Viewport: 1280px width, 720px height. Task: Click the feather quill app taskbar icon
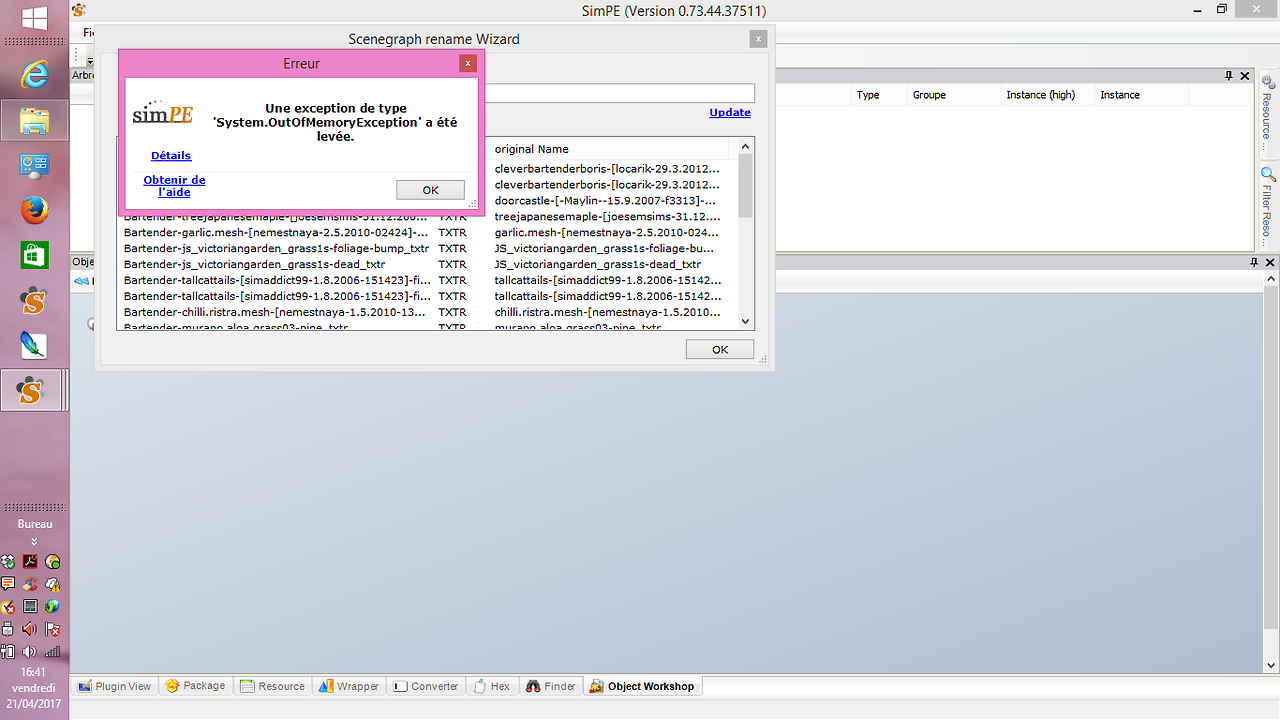tap(35, 345)
